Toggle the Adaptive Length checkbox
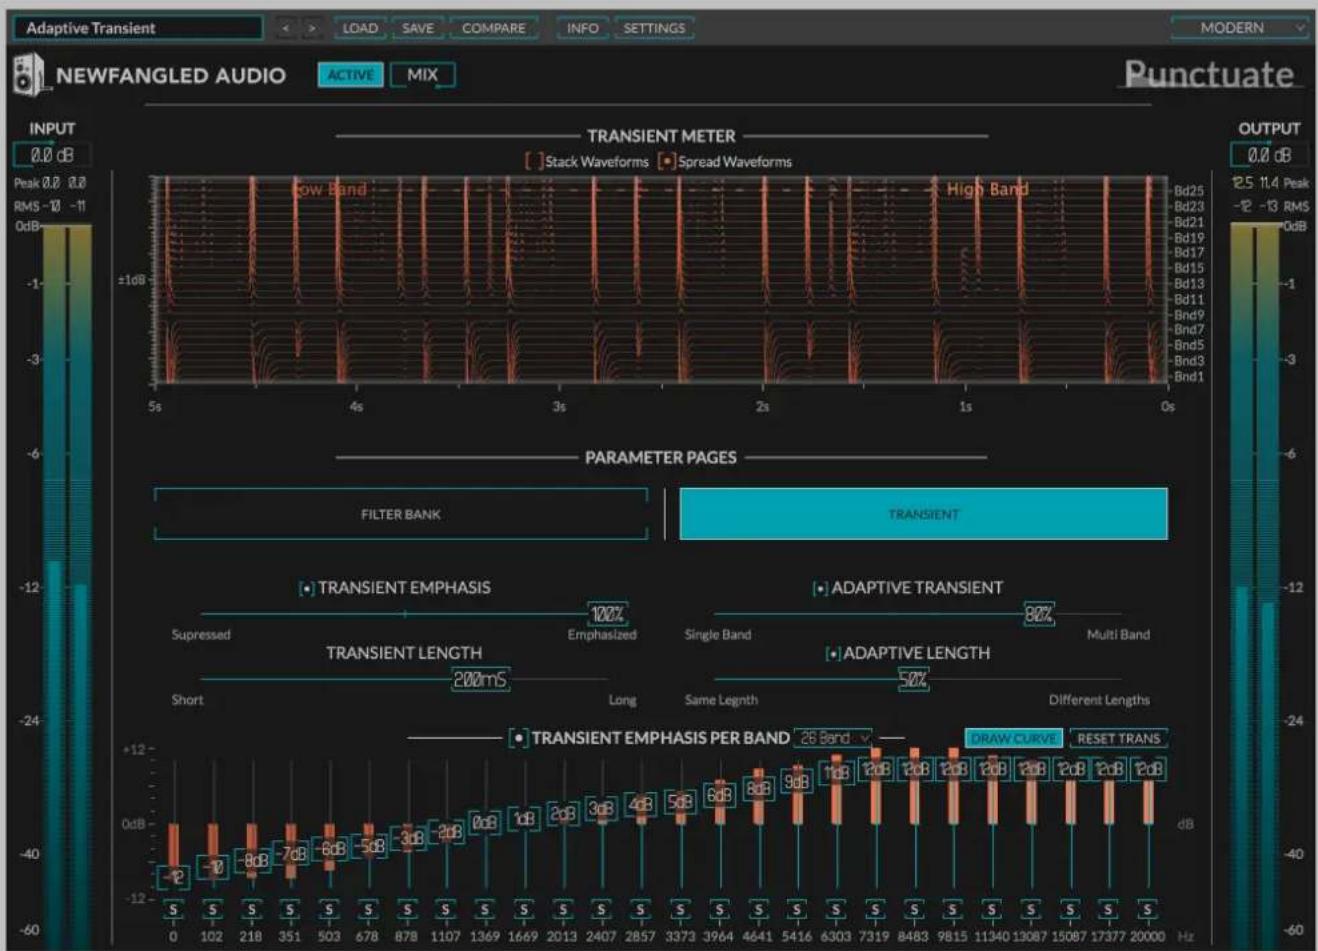Viewport: 1318px width, 951px height. pyautogui.click(x=833, y=654)
